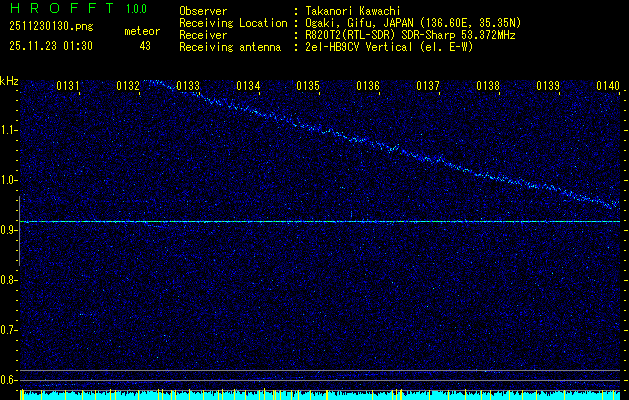This screenshot has height=400, width=629.
Task: Click the HROFFT title text
Action: coord(62,8)
